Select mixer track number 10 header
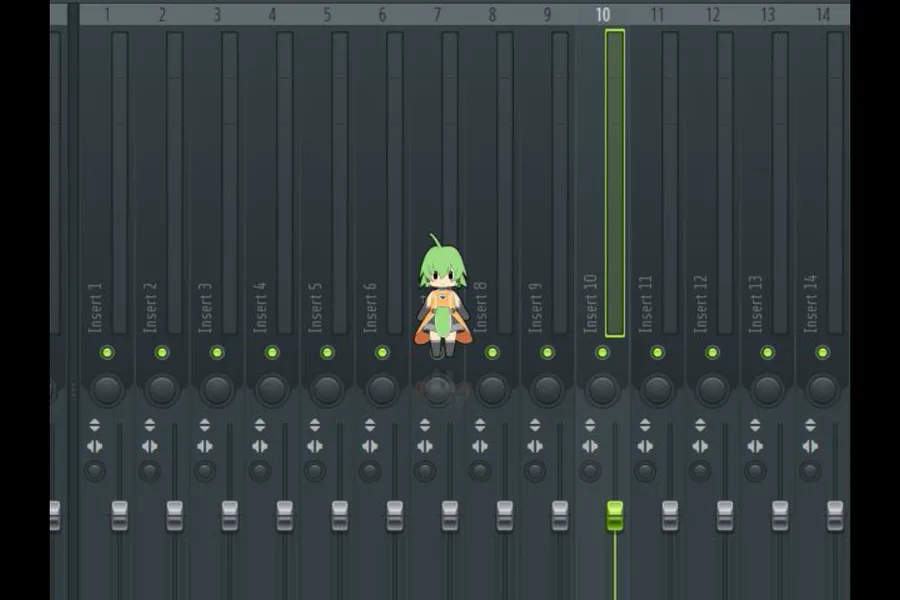The image size is (900, 600). point(602,15)
